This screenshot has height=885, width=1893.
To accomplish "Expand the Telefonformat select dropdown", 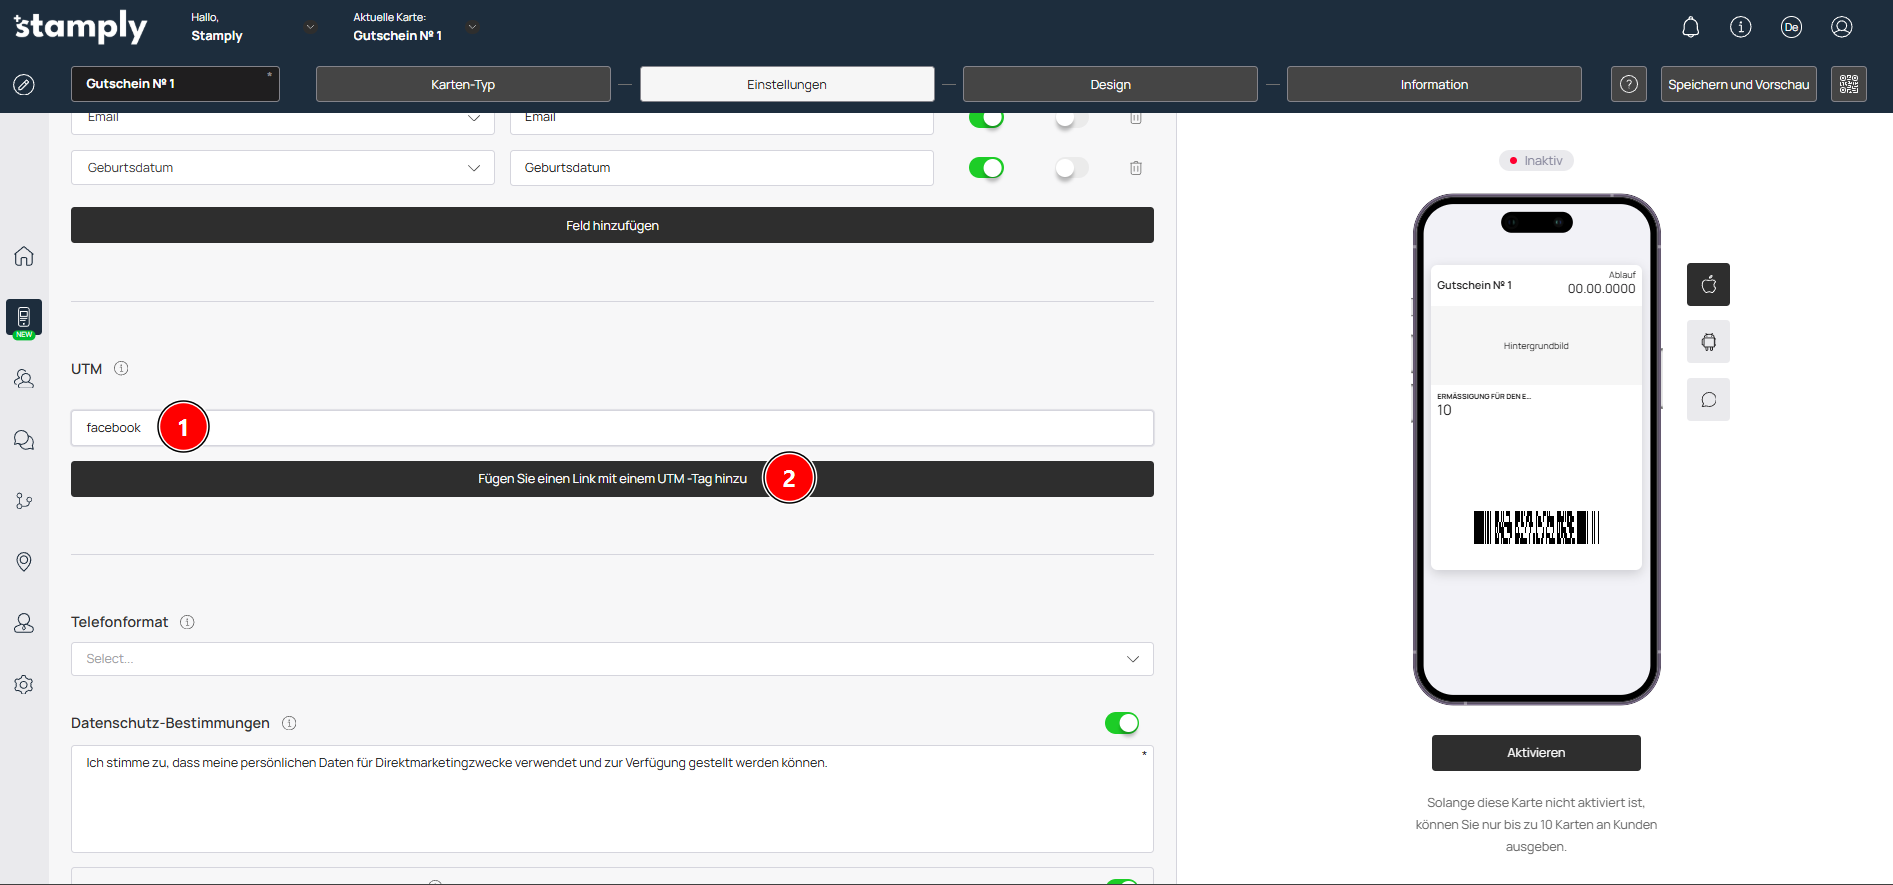I will (x=612, y=659).
